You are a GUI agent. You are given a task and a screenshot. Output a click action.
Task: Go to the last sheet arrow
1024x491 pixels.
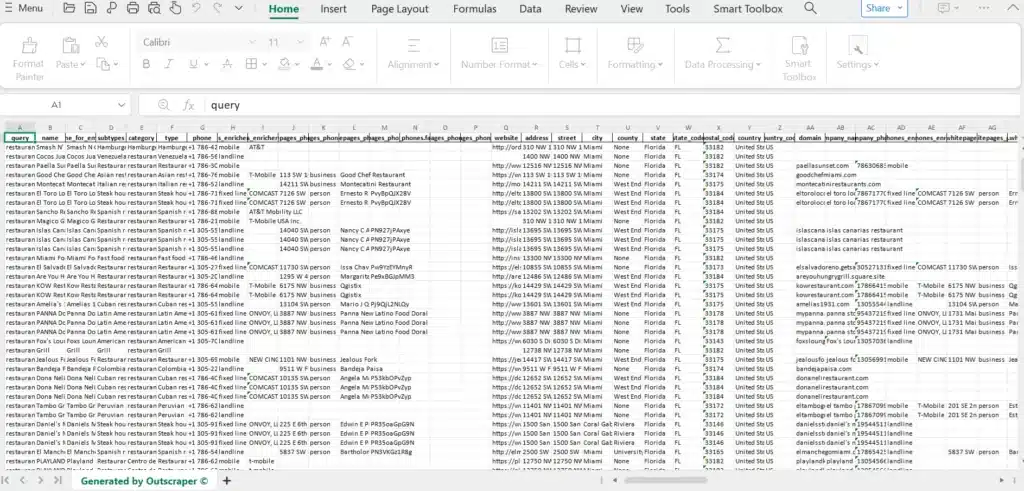pos(57,481)
